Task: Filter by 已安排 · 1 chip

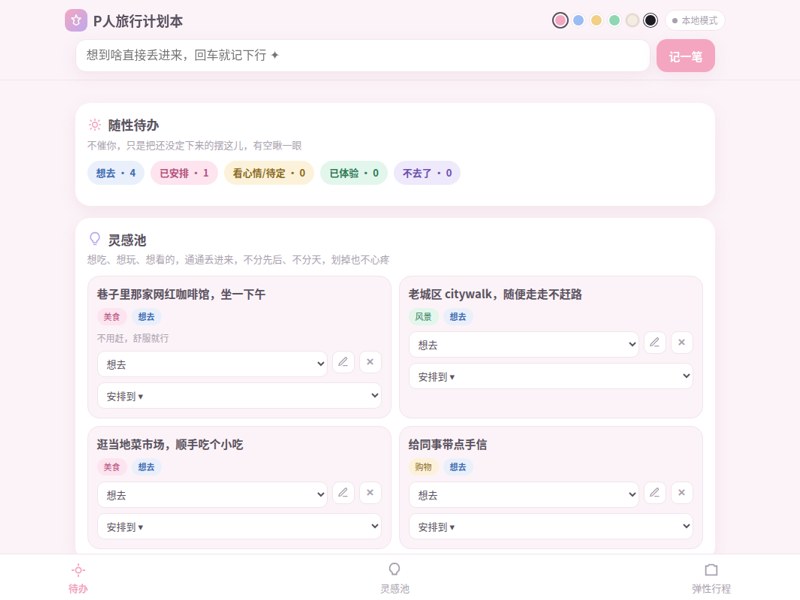Action: click(x=184, y=173)
